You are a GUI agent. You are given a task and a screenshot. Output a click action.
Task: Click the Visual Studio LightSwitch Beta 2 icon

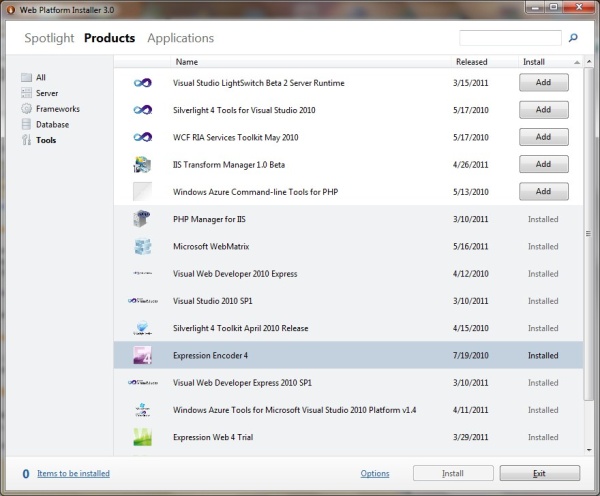(x=143, y=83)
